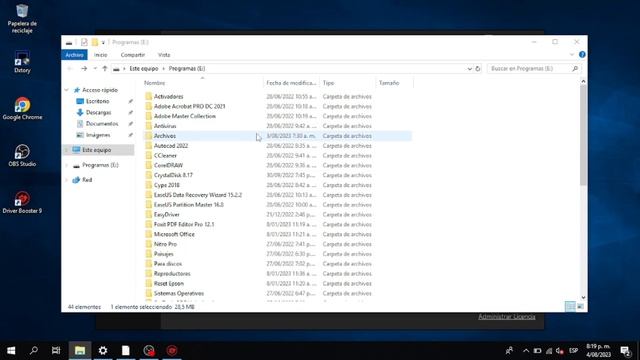The width and height of the screenshot is (640, 360).
Task: Open Explorer help question mark icon
Action: click(582, 54)
